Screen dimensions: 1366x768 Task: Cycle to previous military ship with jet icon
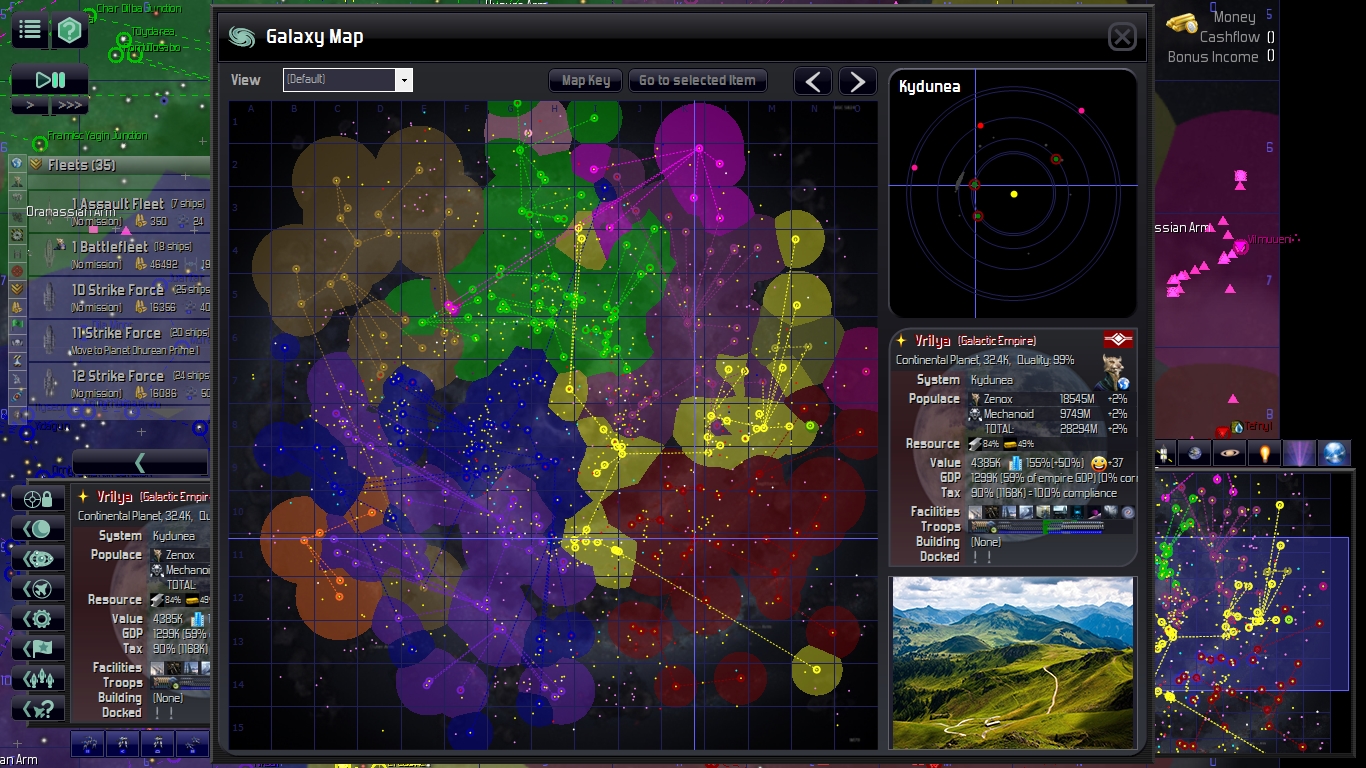[38, 589]
